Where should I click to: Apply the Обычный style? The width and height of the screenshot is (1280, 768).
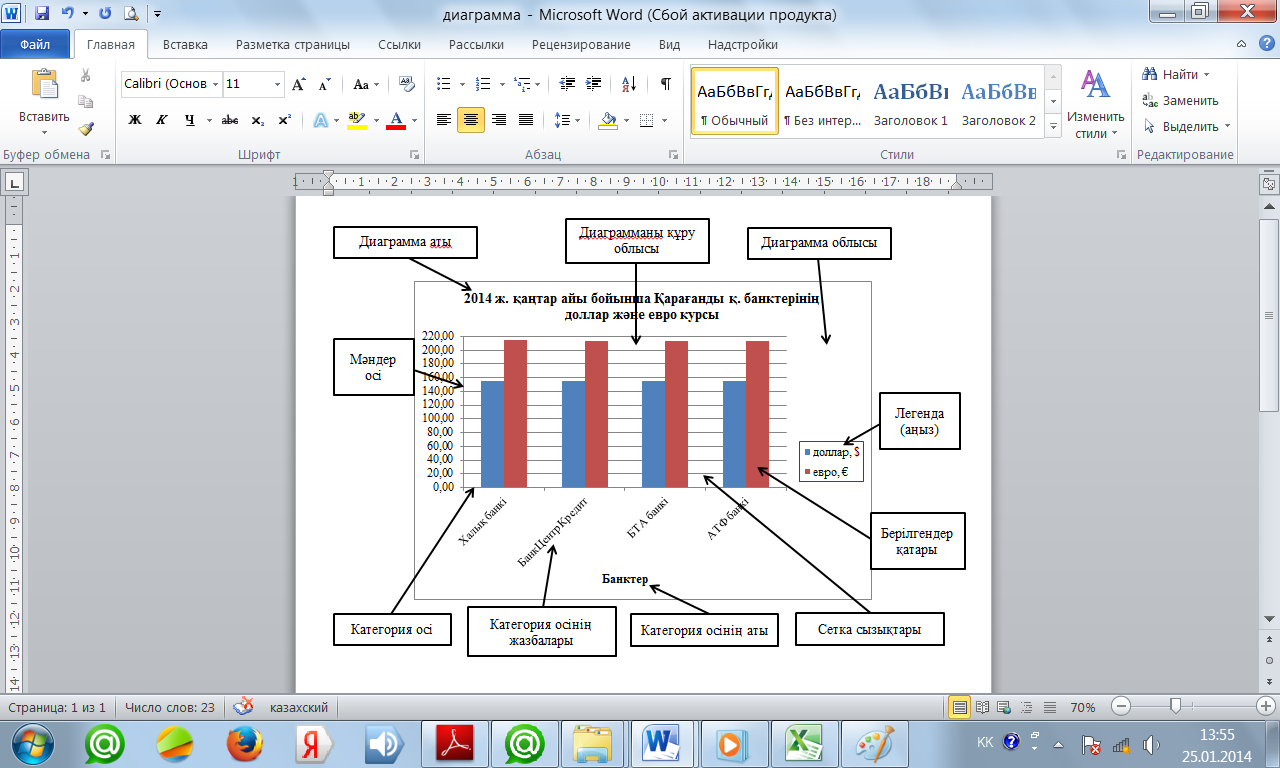(735, 101)
